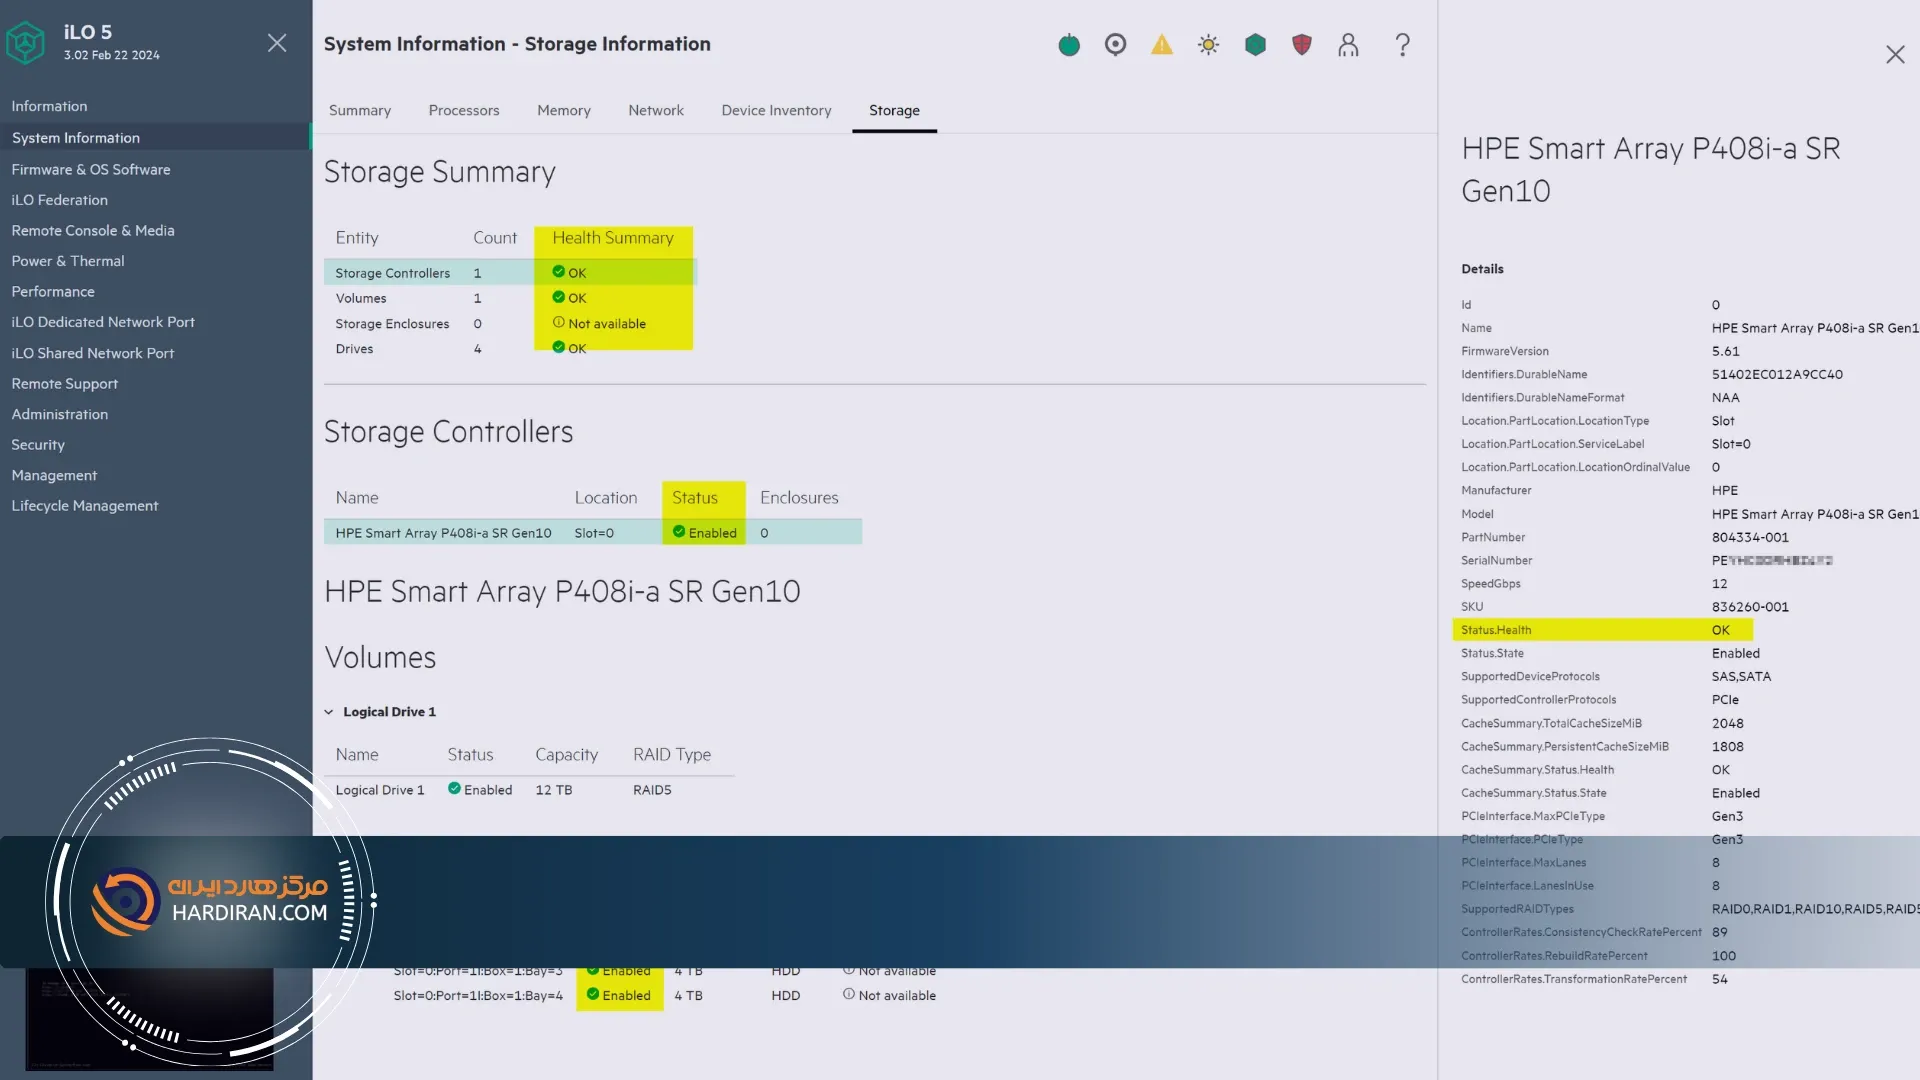The height and width of the screenshot is (1080, 1920).
Task: Open the Memory tab
Action: pos(563,110)
